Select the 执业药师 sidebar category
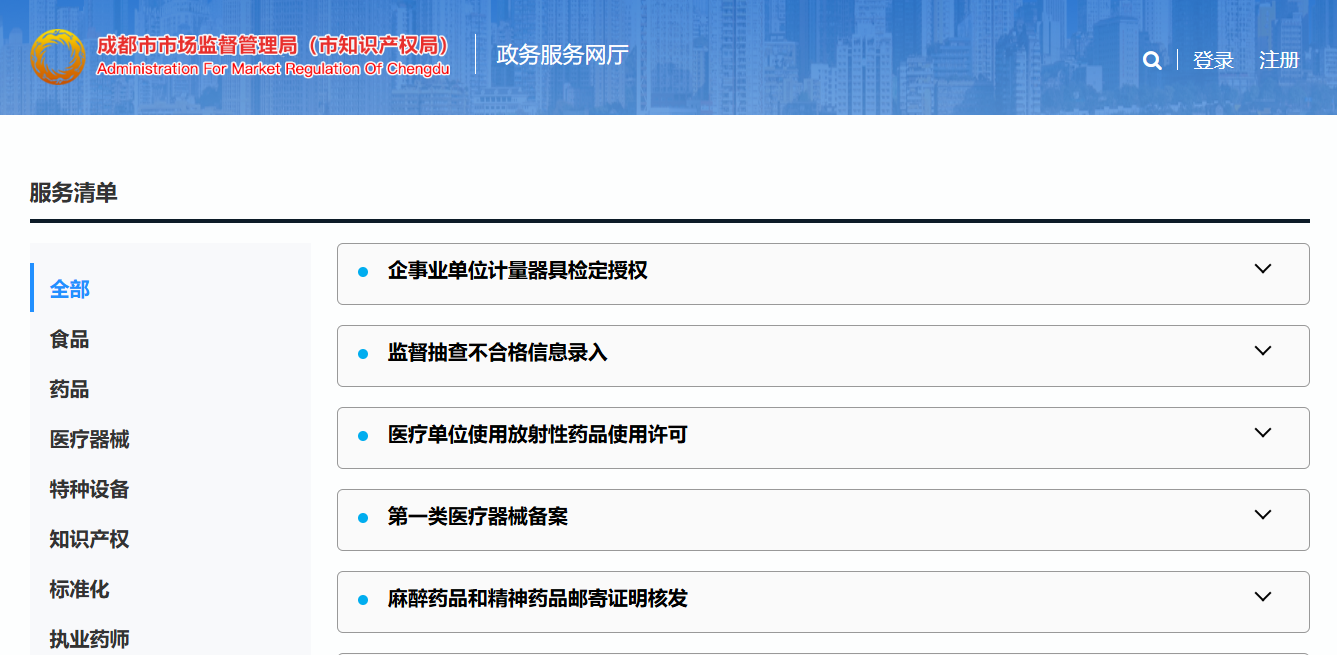 pos(88,638)
